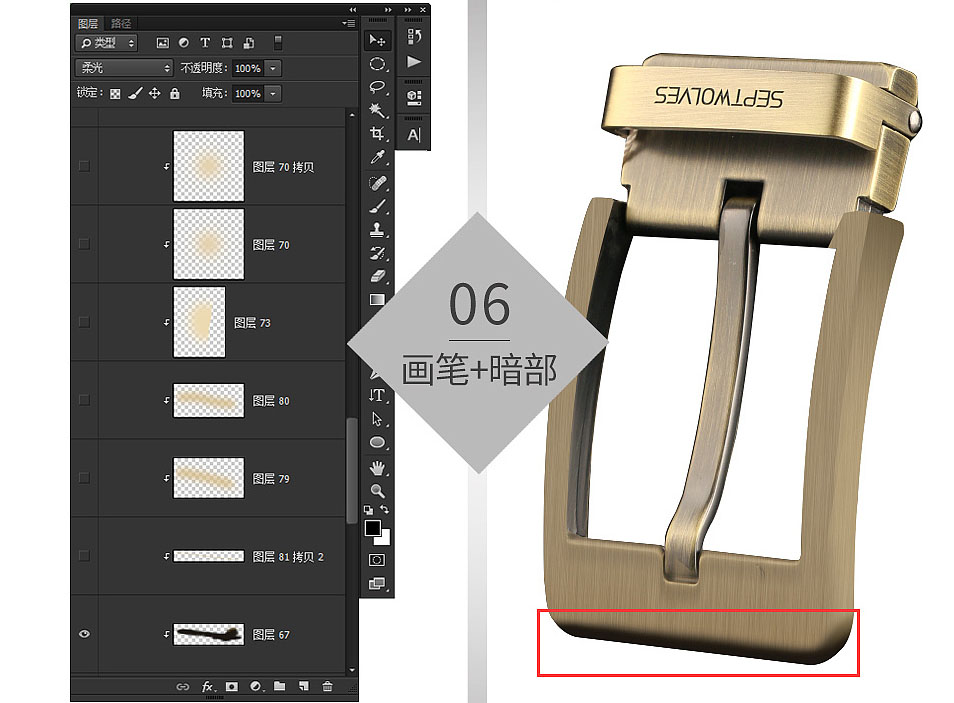Viewport: 954px width, 703px height.
Task: Filter layers by shape layers
Action: (x=227, y=43)
